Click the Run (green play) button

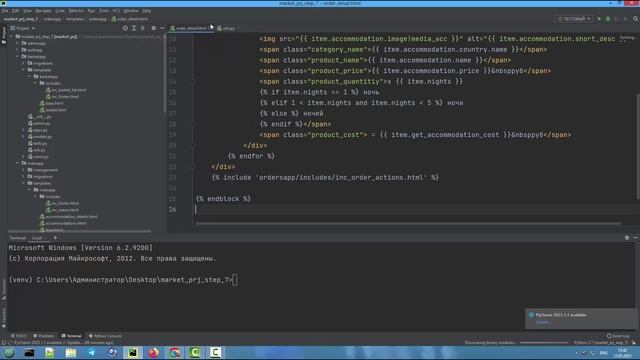pos(599,19)
